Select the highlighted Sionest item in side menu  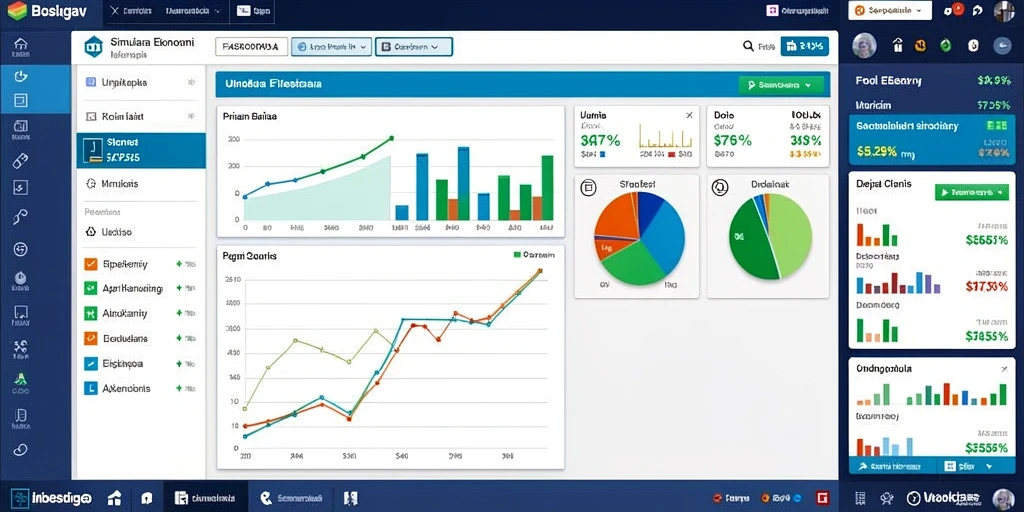click(x=141, y=150)
